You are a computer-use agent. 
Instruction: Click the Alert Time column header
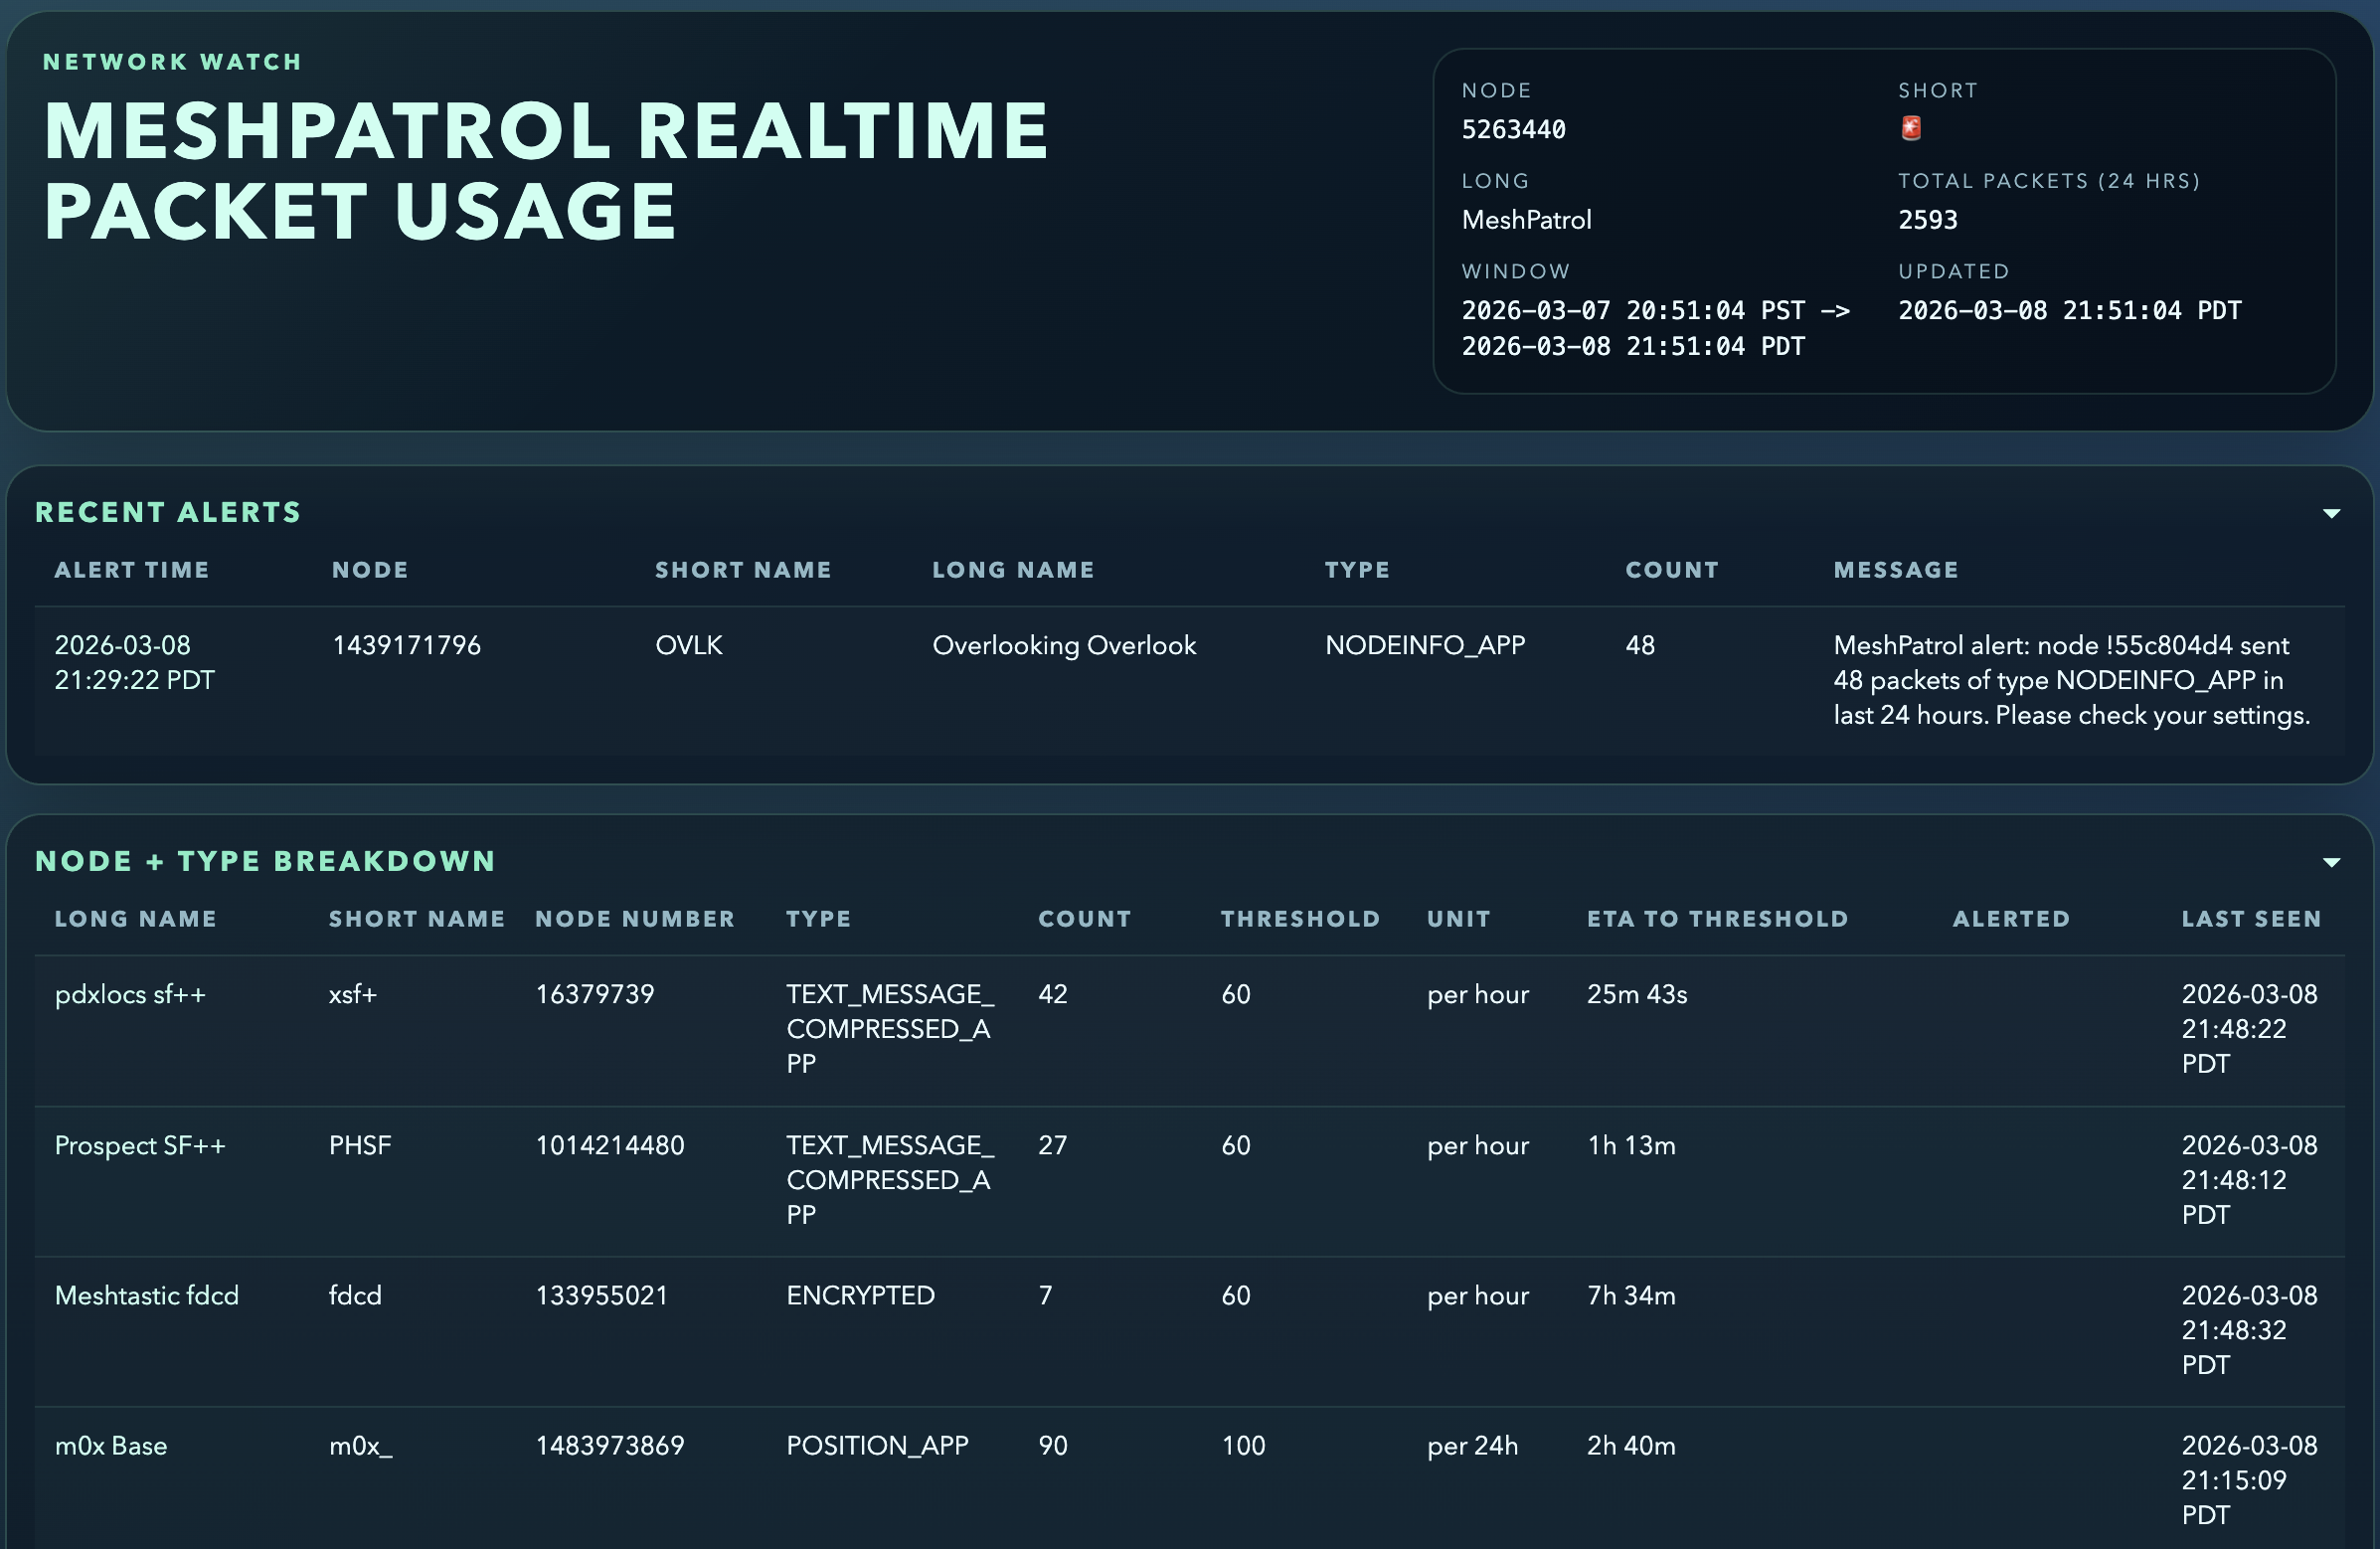coord(132,570)
